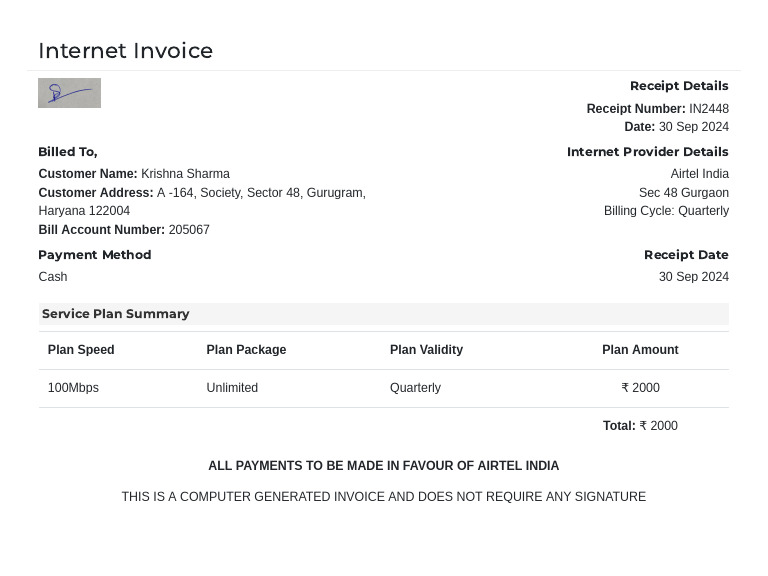Click the Plan Speed column header
This screenshot has width=768, height=576.
(81, 350)
